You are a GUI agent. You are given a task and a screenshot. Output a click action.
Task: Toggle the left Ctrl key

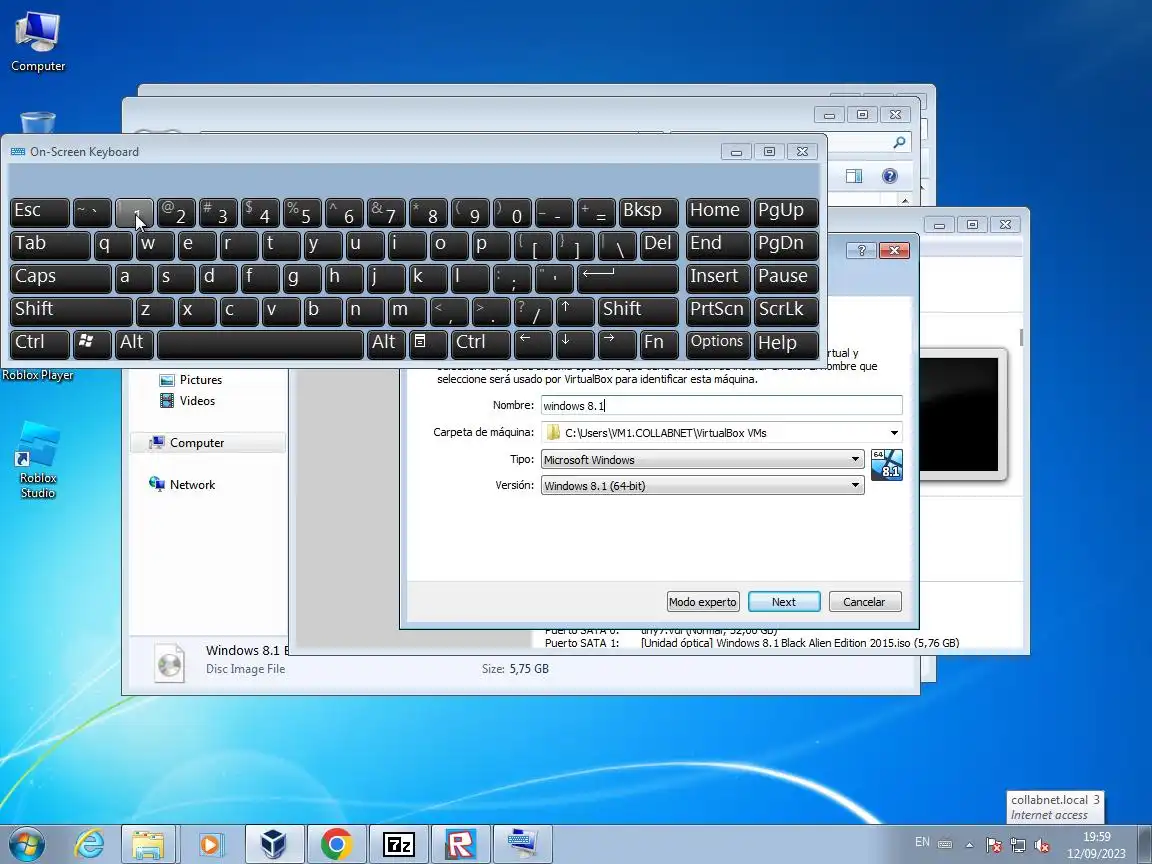click(40, 345)
